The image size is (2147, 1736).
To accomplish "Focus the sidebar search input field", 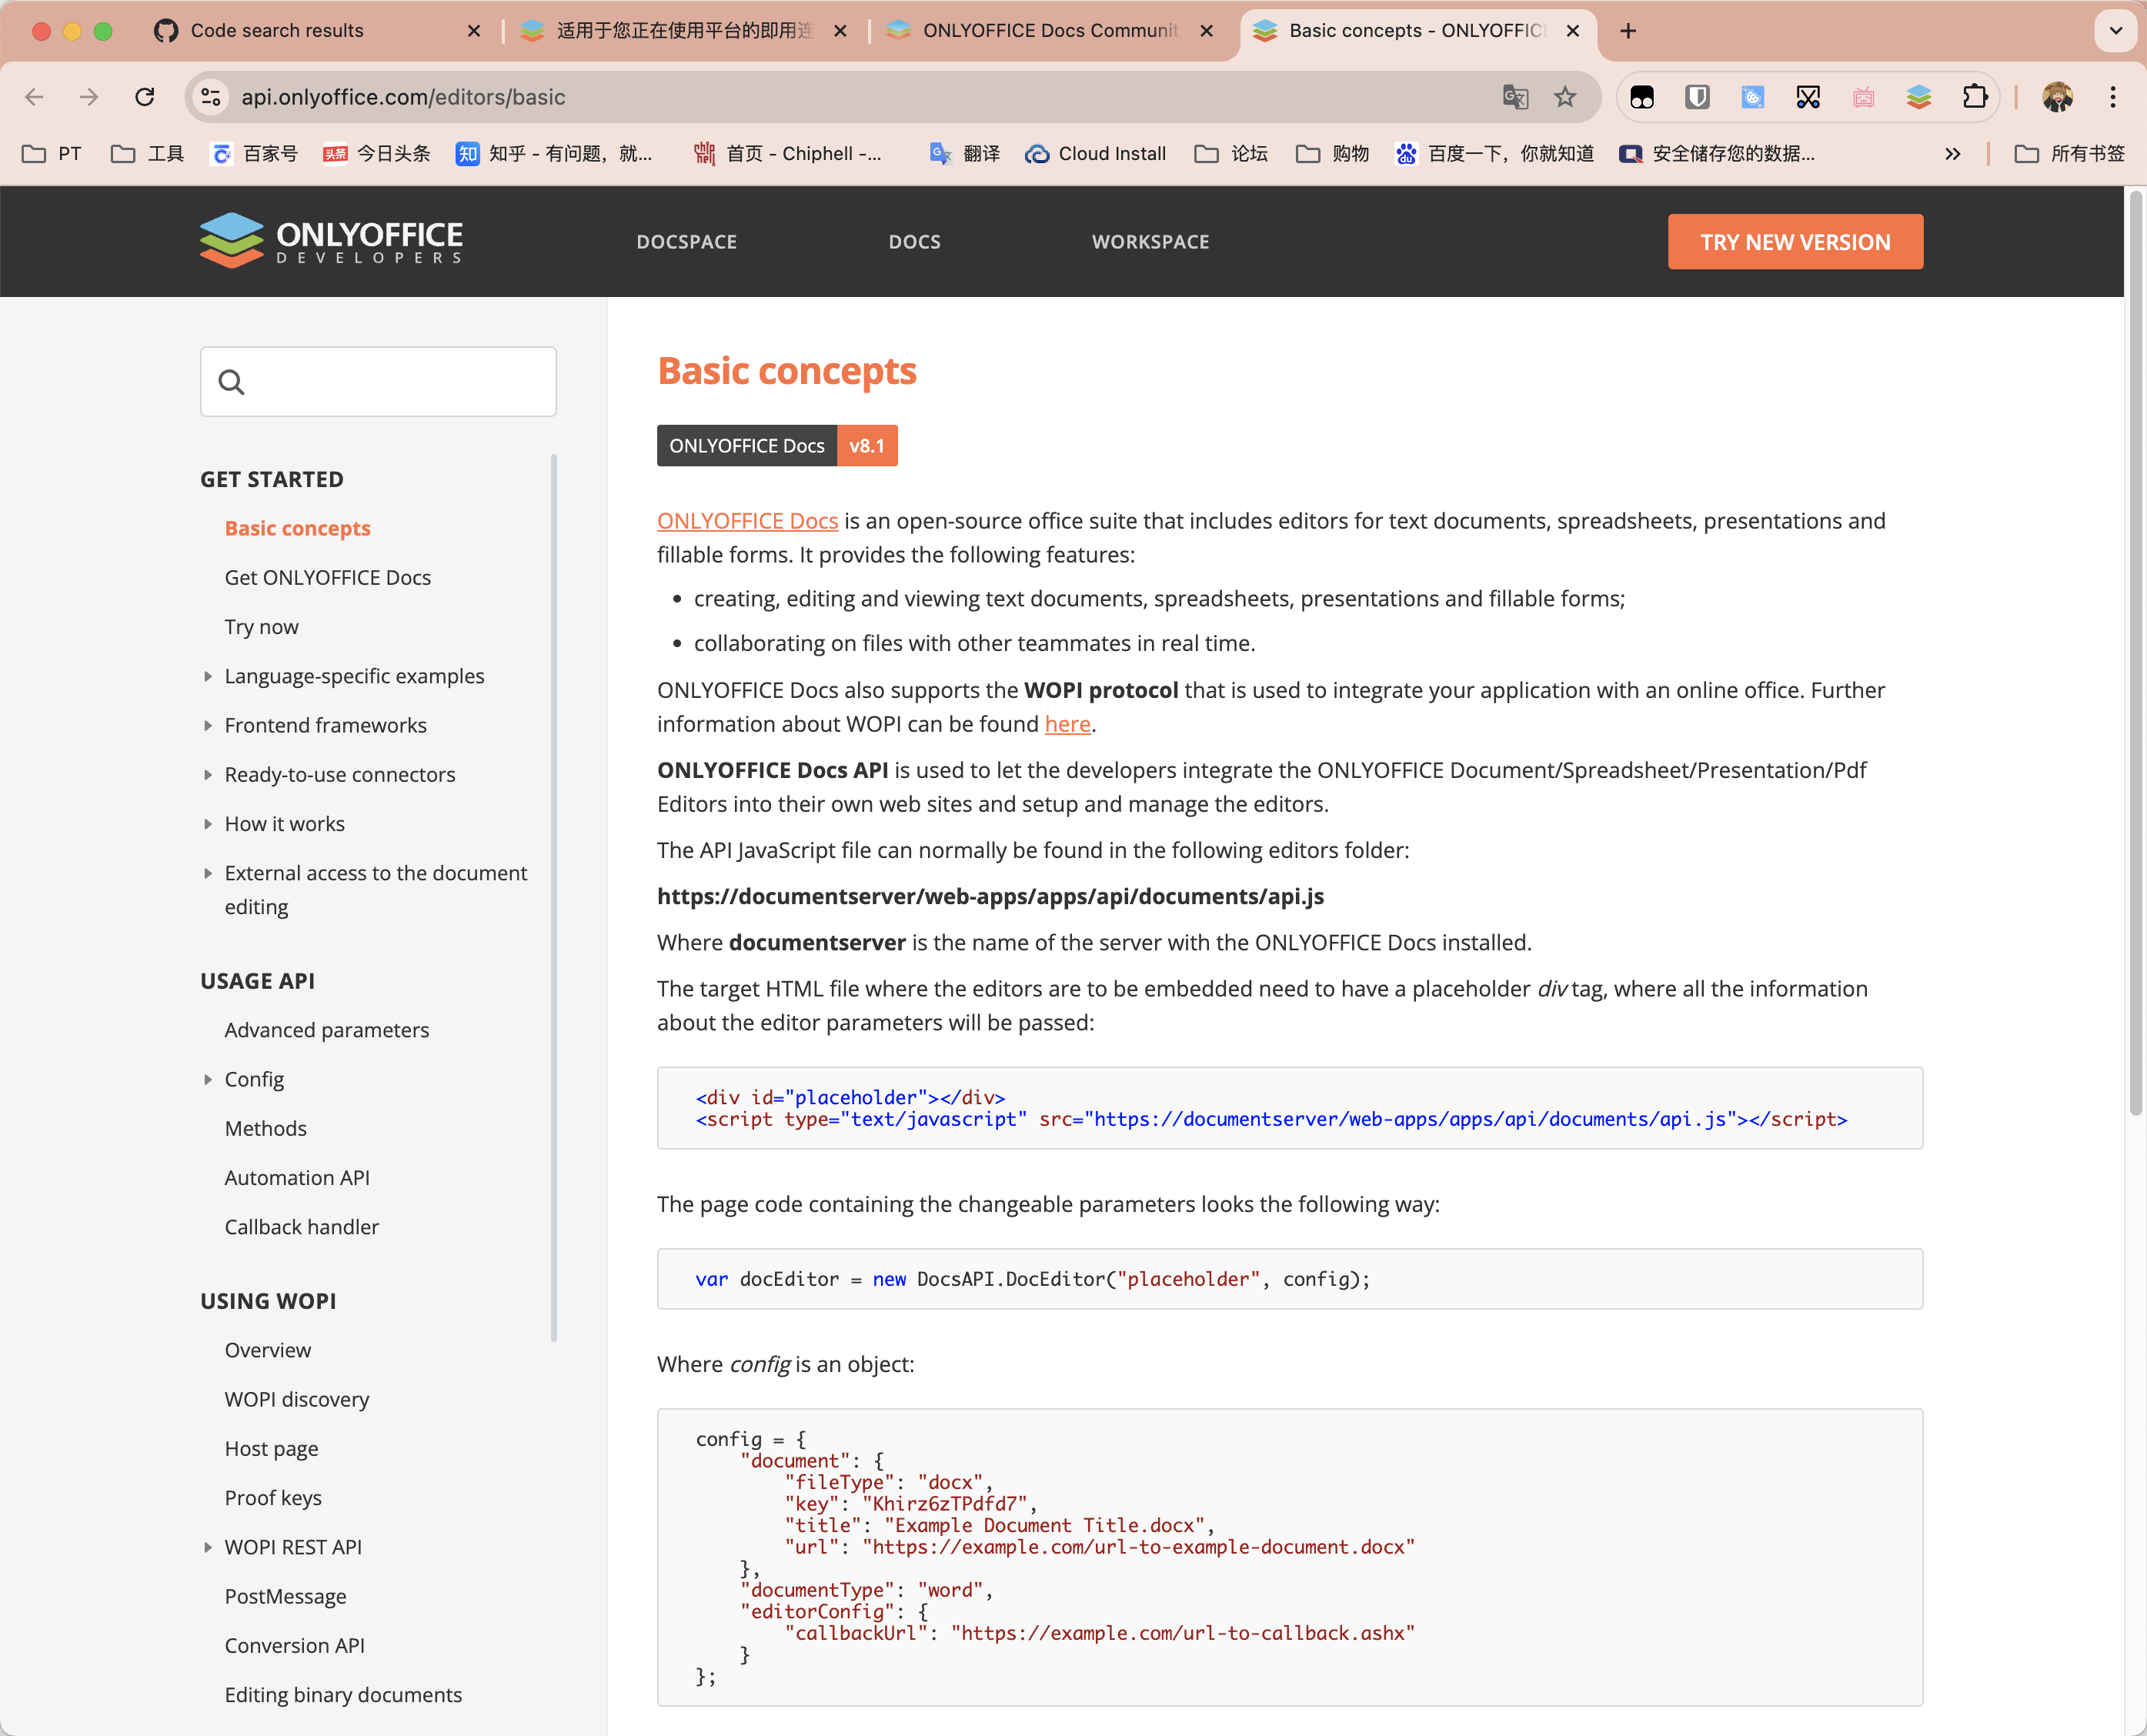I will coord(378,382).
